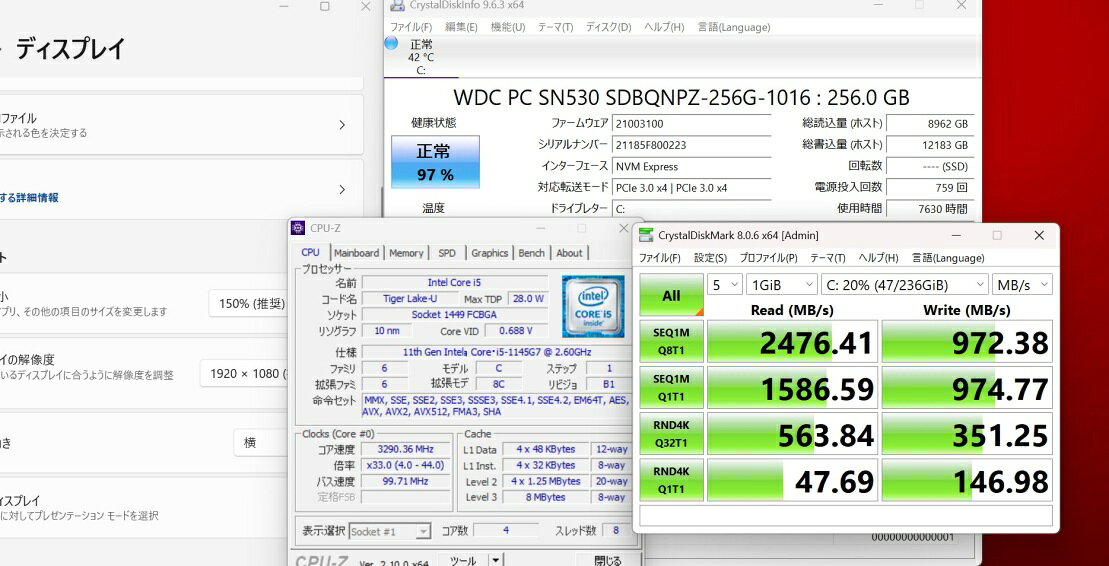Open the 1920 × 1080 display resolution dropdown
Image resolution: width=1109 pixels, height=566 pixels.
tap(245, 373)
